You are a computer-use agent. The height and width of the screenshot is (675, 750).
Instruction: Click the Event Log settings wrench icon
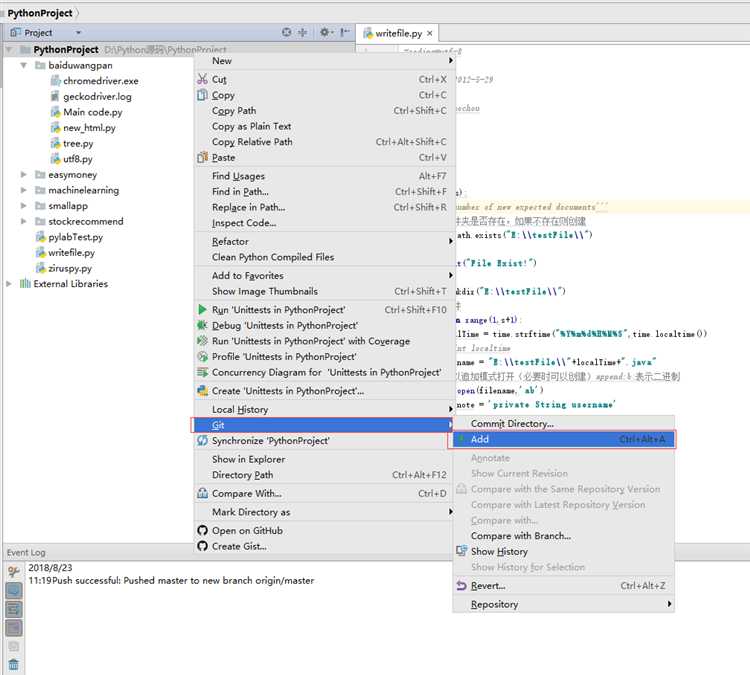pyautogui.click(x=14, y=571)
